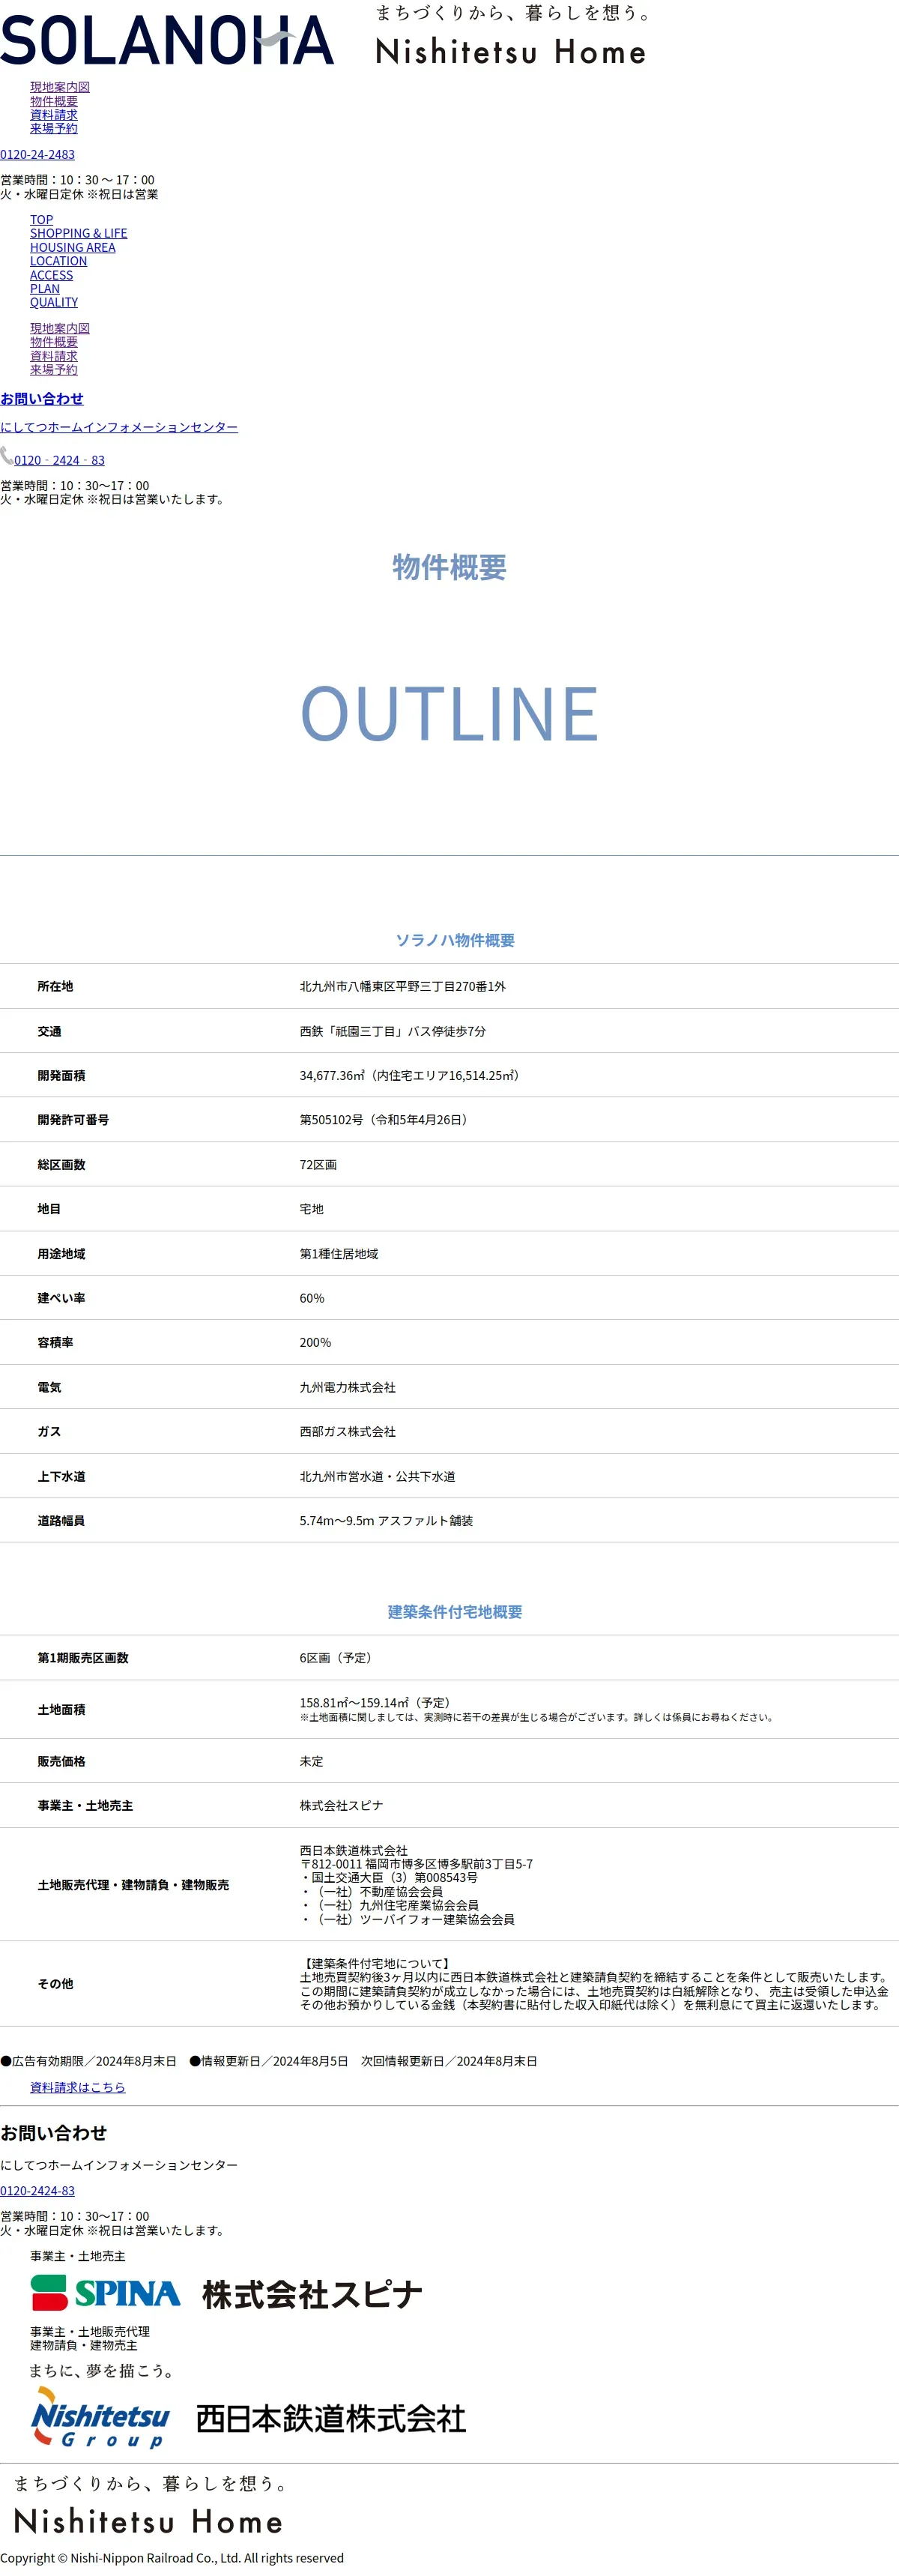Click the 6区画（予定） value

tap(338, 1658)
